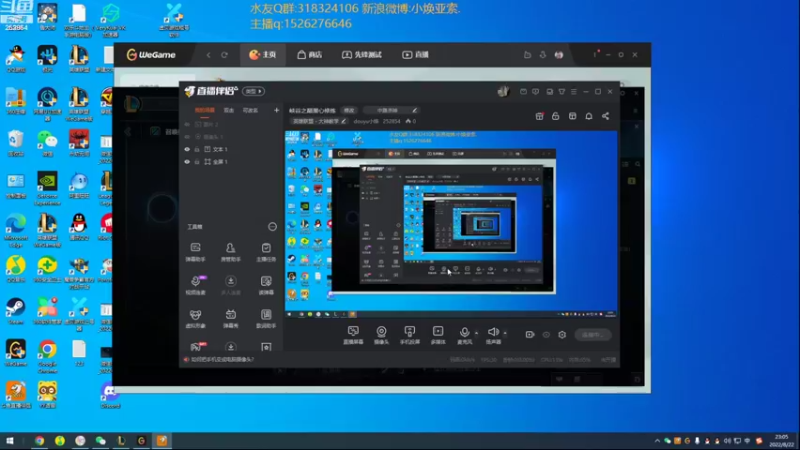The height and width of the screenshot is (450, 800).
Task: Add a 摄像头 camera source
Action: tap(381, 335)
